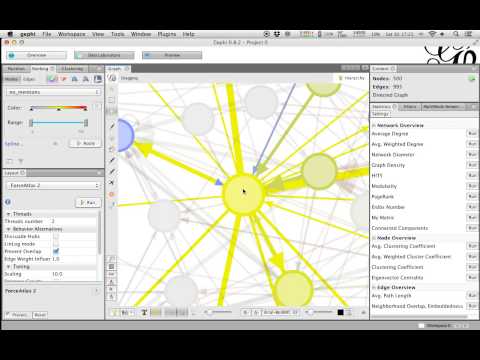Open the Preview view
Image resolution: width=480 pixels, height=360 pixels.
(x=172, y=55)
